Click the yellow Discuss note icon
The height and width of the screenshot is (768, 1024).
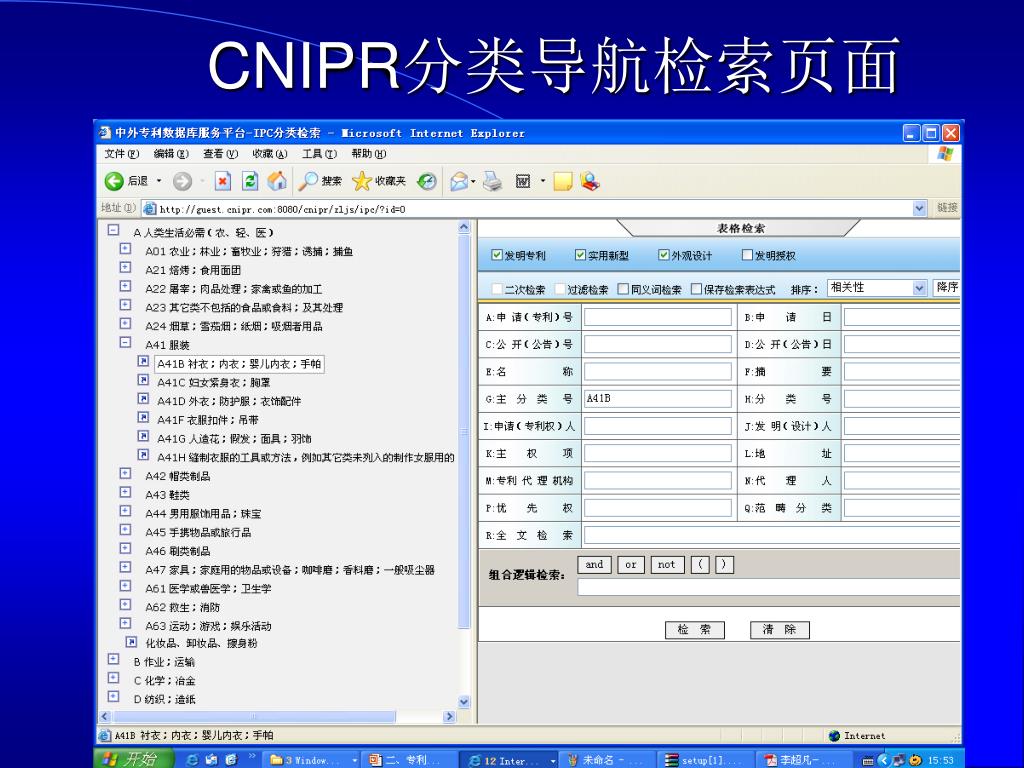pos(562,181)
